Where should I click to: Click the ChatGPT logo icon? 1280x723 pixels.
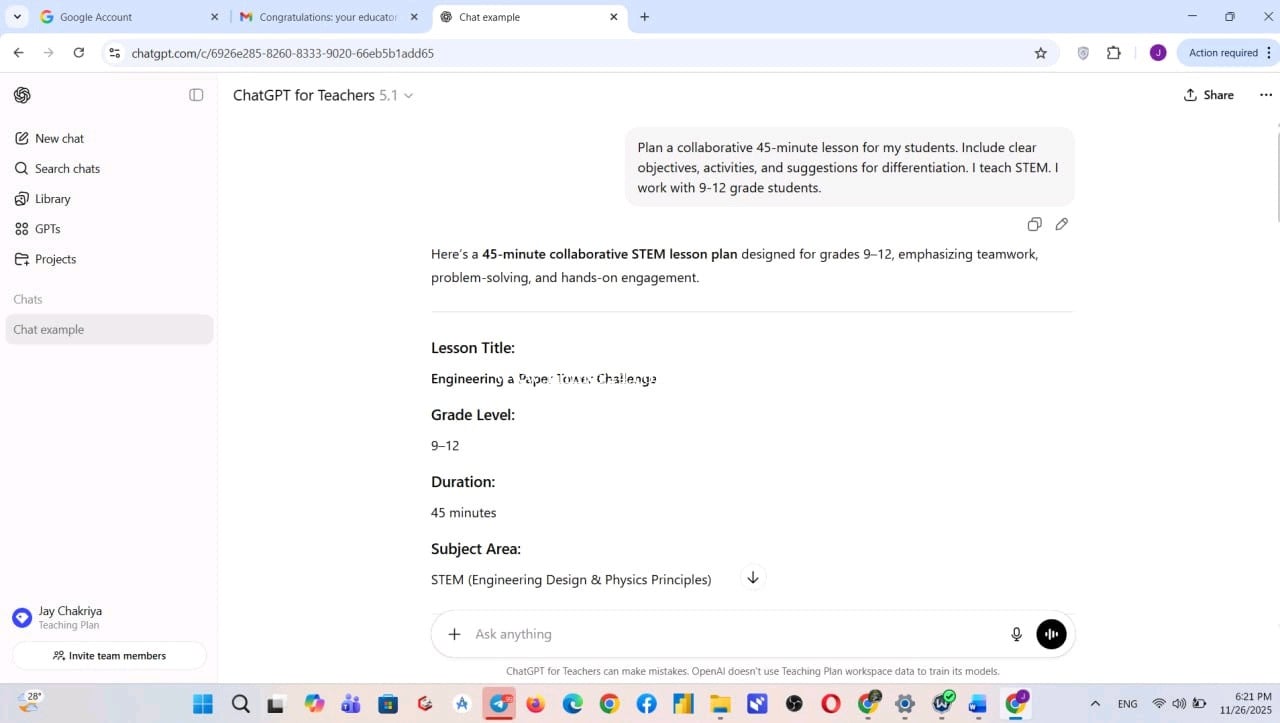pos(22,95)
